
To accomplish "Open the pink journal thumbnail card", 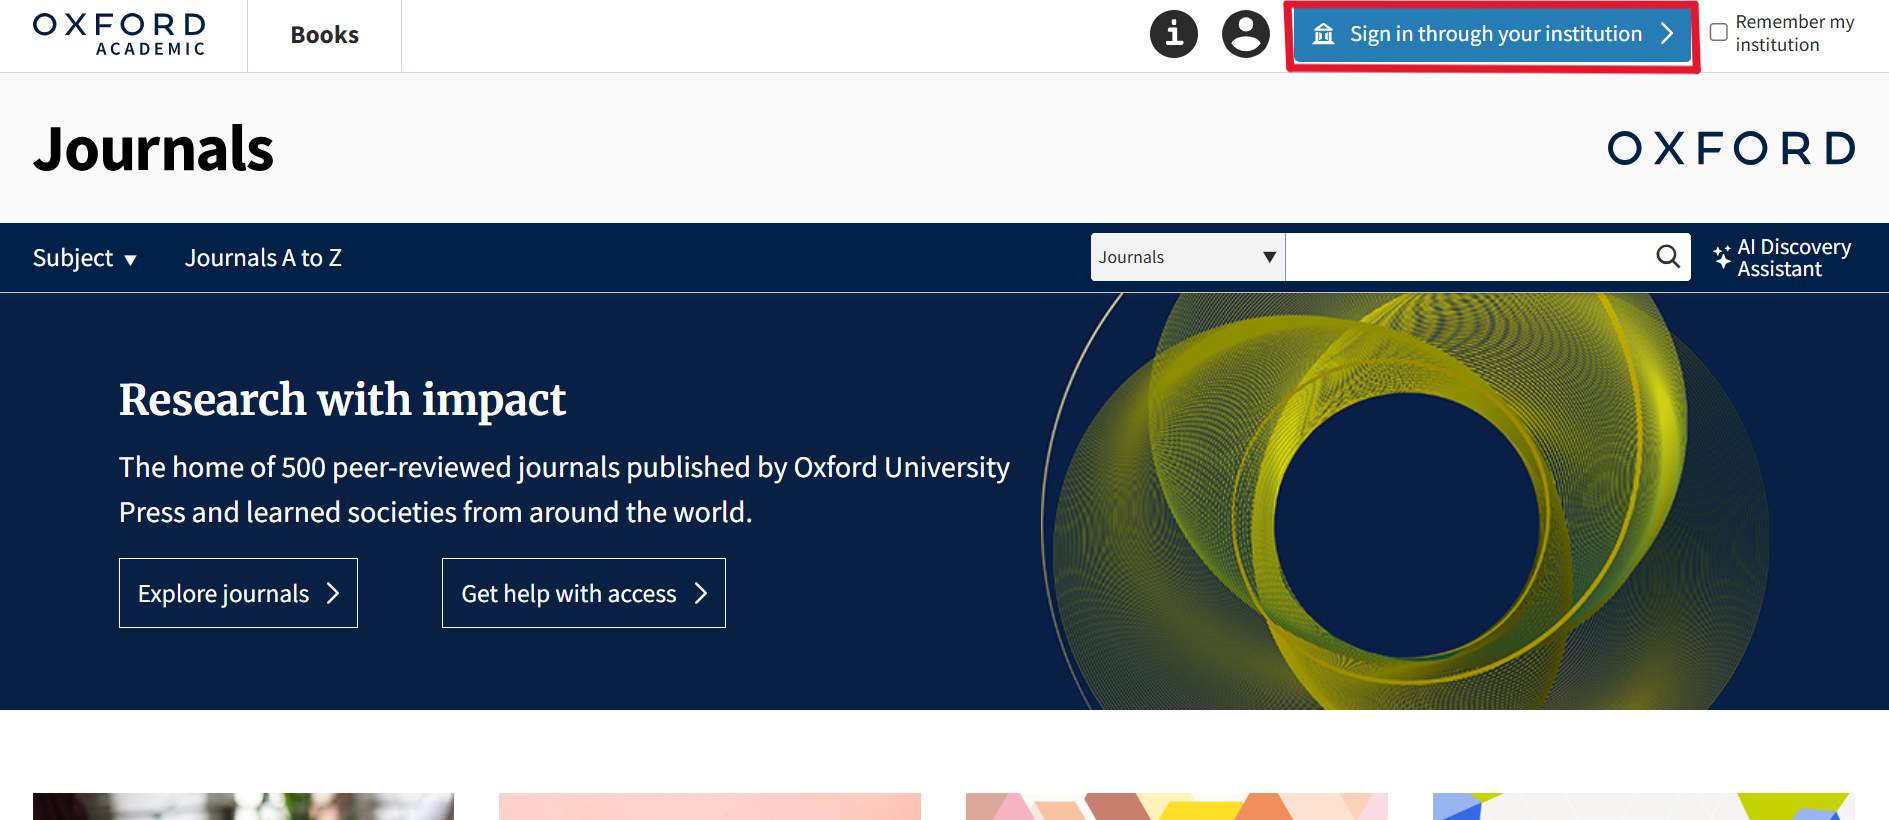I will coord(709,806).
